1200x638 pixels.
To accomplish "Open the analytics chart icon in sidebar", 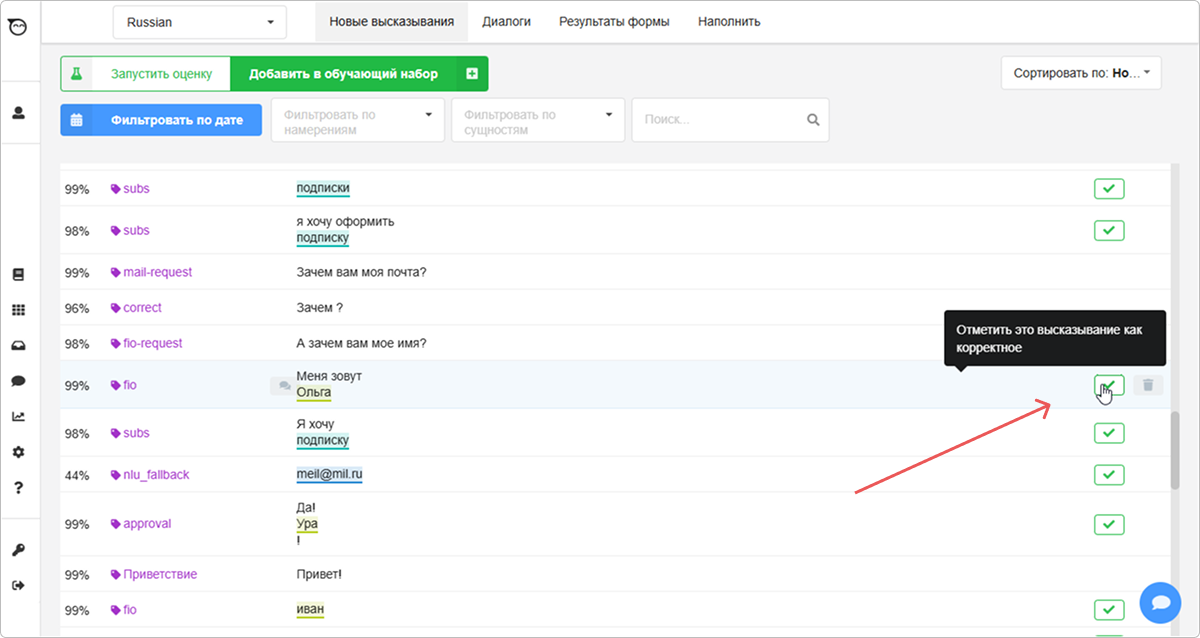I will 18,417.
